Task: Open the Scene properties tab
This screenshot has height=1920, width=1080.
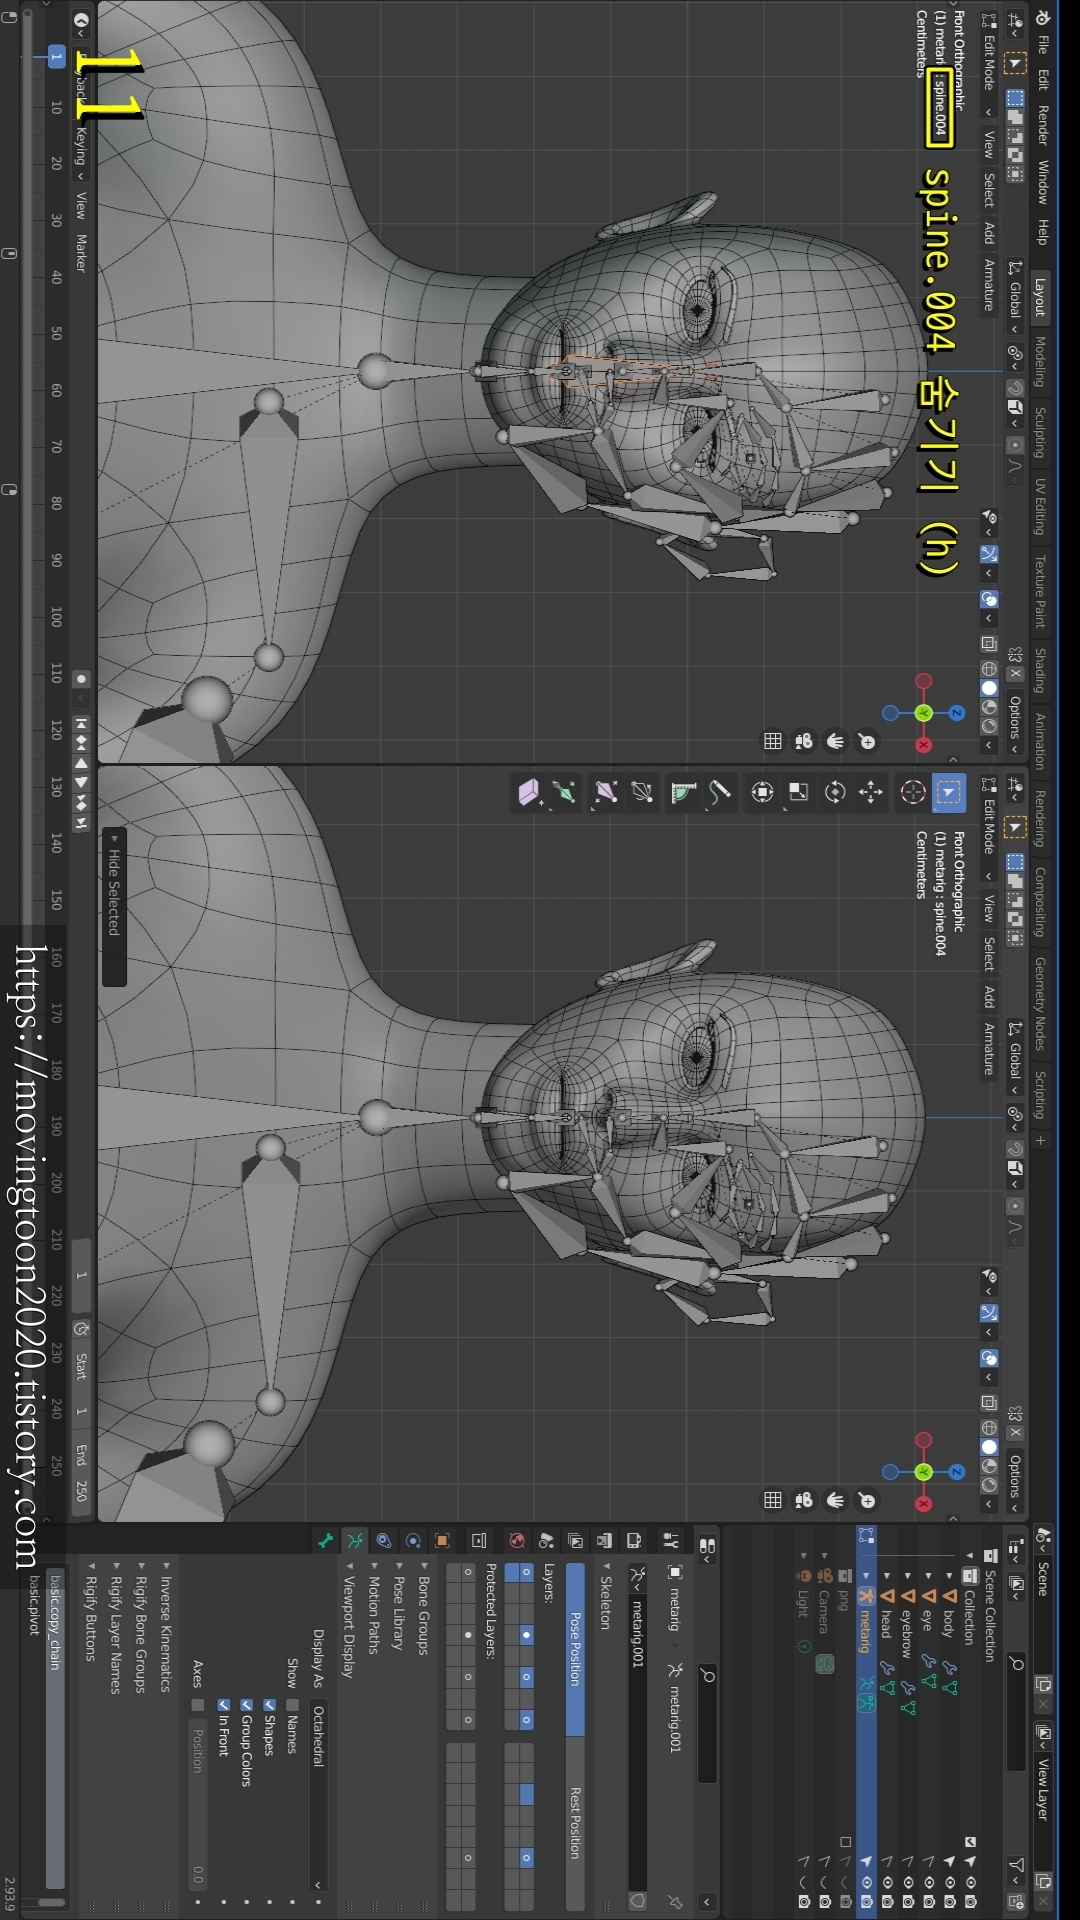Action: click(x=546, y=1541)
